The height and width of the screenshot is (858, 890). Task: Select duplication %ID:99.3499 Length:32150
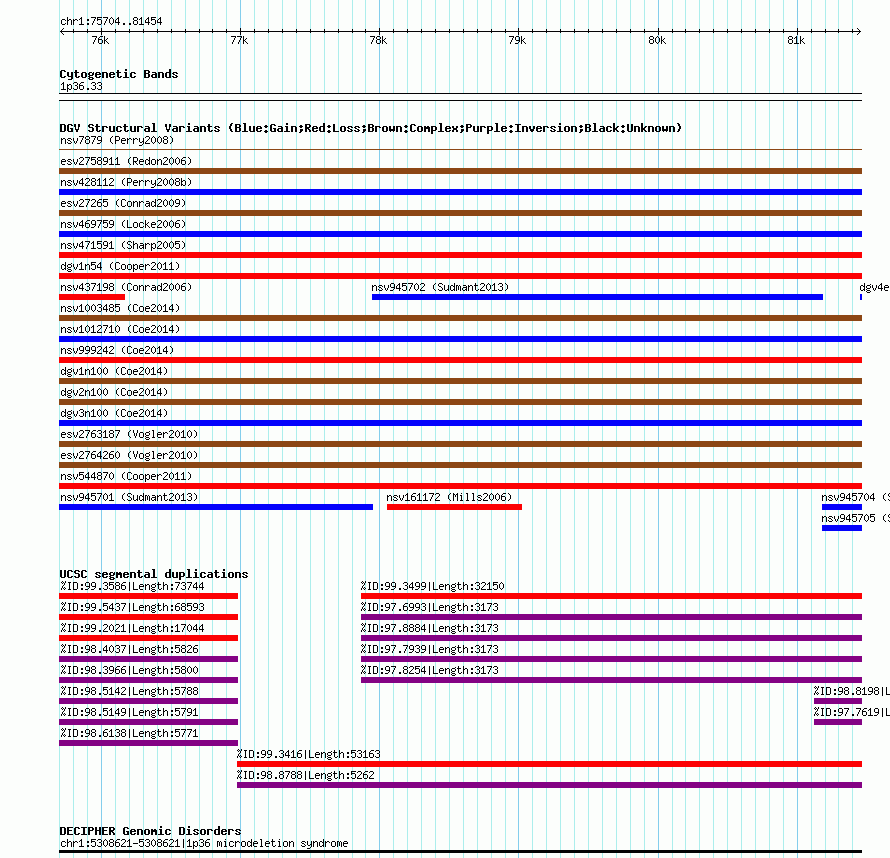tap(611, 596)
